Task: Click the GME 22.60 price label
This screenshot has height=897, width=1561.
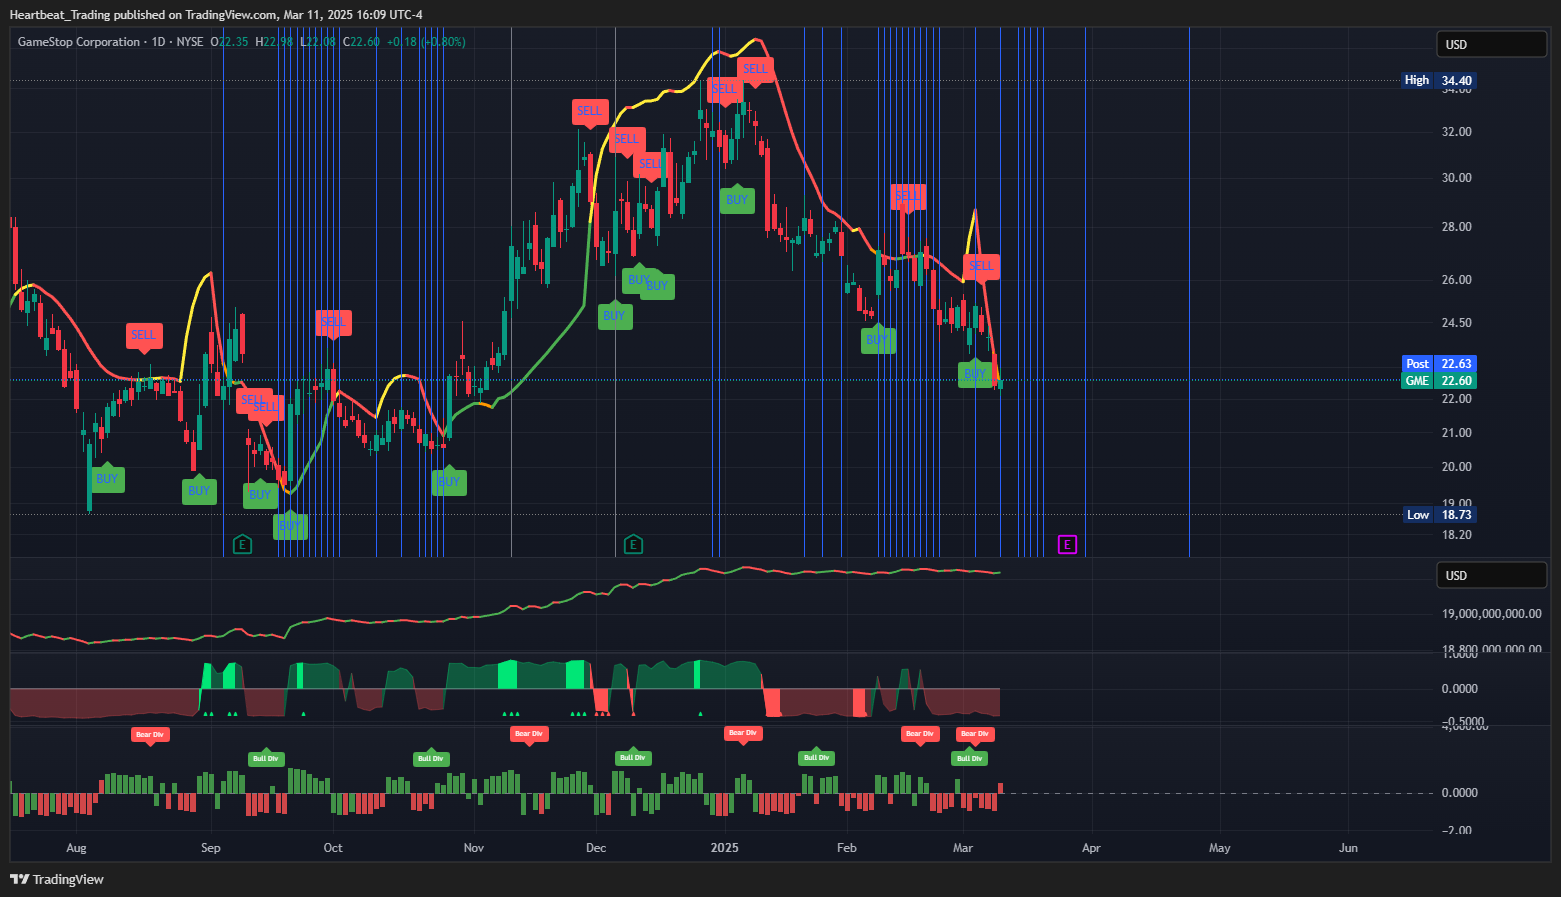Action: [1439, 381]
